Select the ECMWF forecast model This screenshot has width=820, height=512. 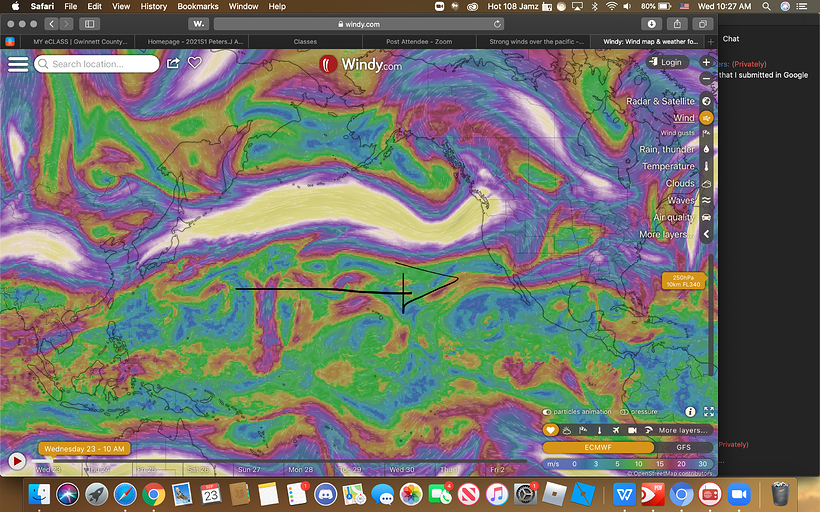(598, 447)
